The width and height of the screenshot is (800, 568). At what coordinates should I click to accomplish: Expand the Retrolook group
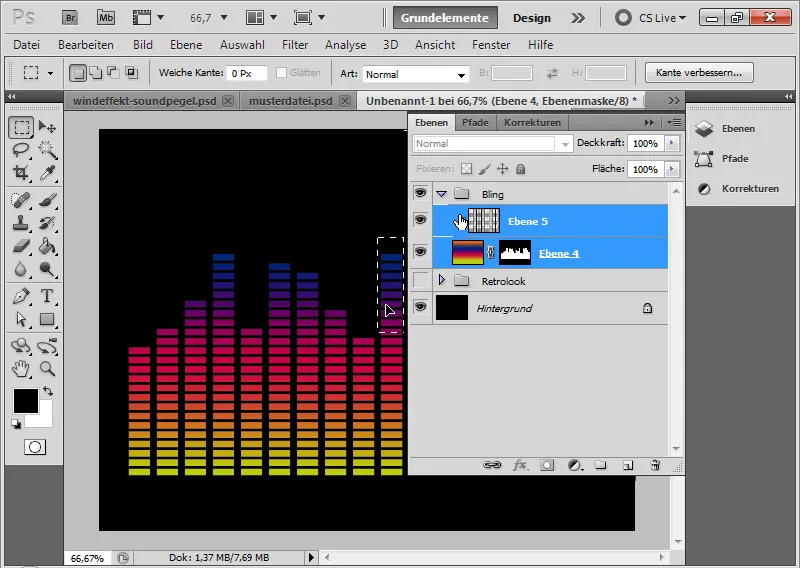point(441,280)
